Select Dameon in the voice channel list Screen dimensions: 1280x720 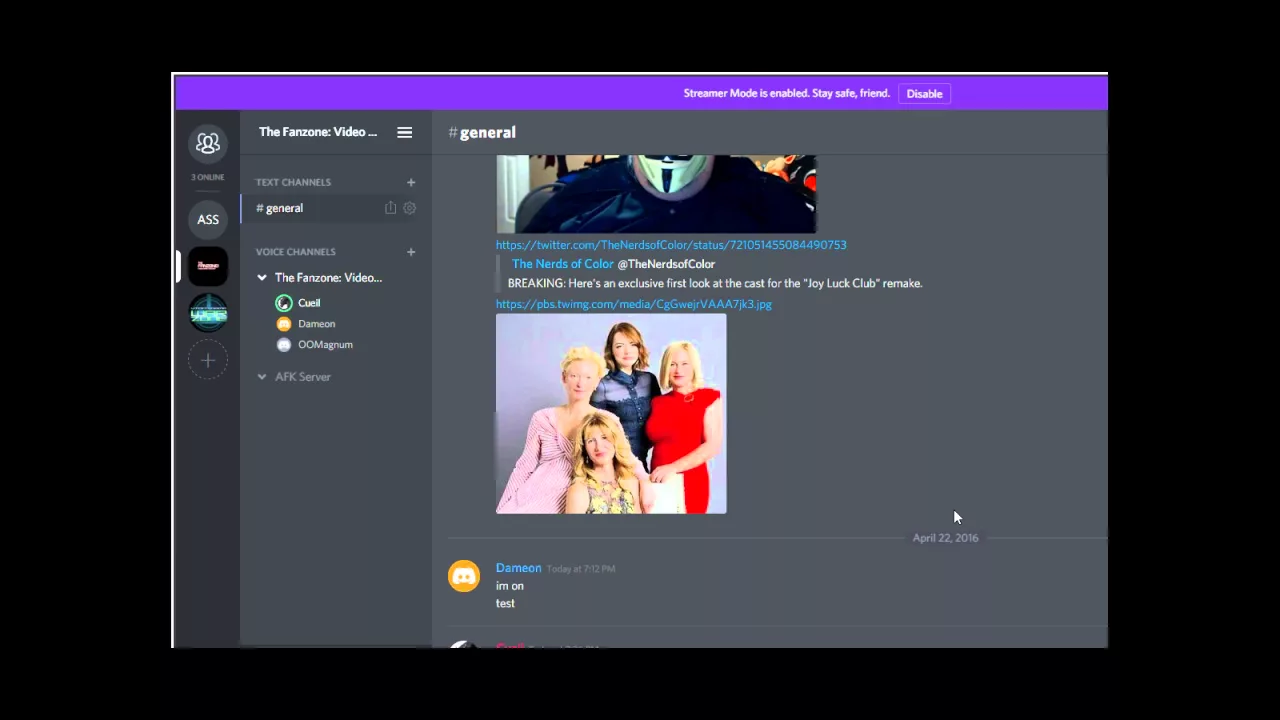click(x=316, y=324)
